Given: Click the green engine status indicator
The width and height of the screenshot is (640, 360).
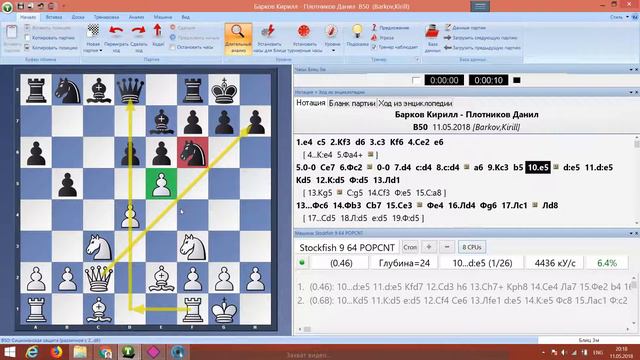Looking at the screenshot, I should (302, 262).
